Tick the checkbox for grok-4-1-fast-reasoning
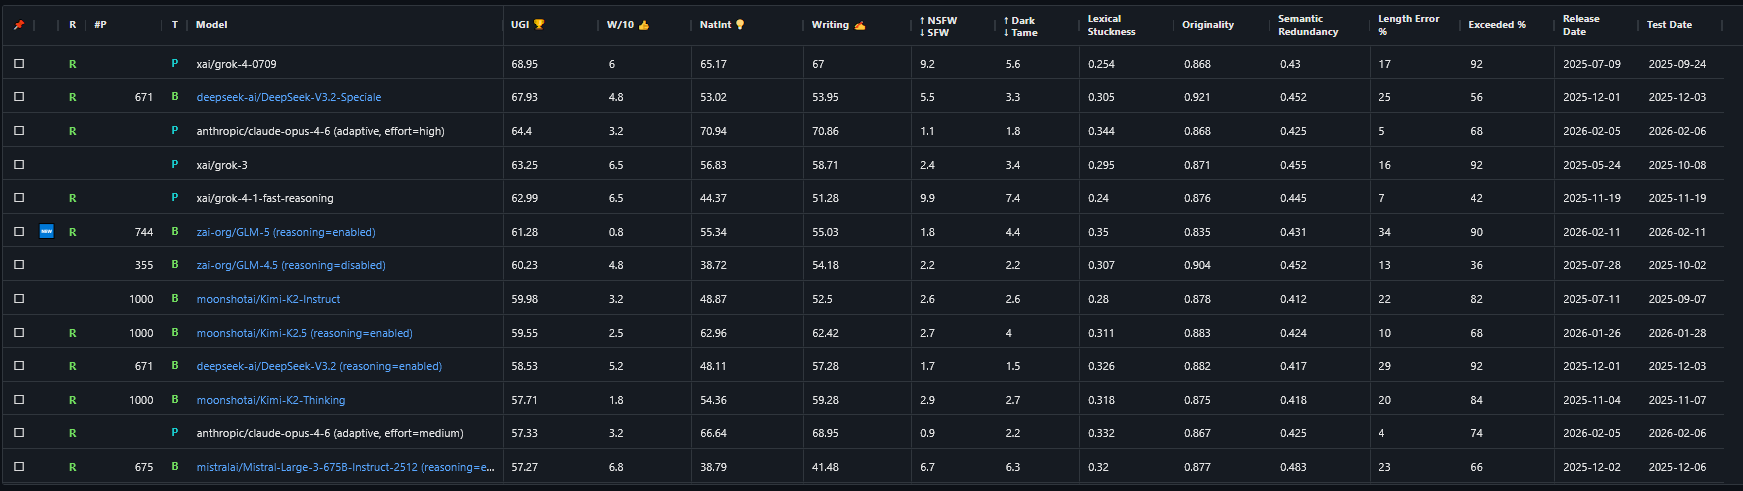This screenshot has width=1743, height=491. (19, 198)
